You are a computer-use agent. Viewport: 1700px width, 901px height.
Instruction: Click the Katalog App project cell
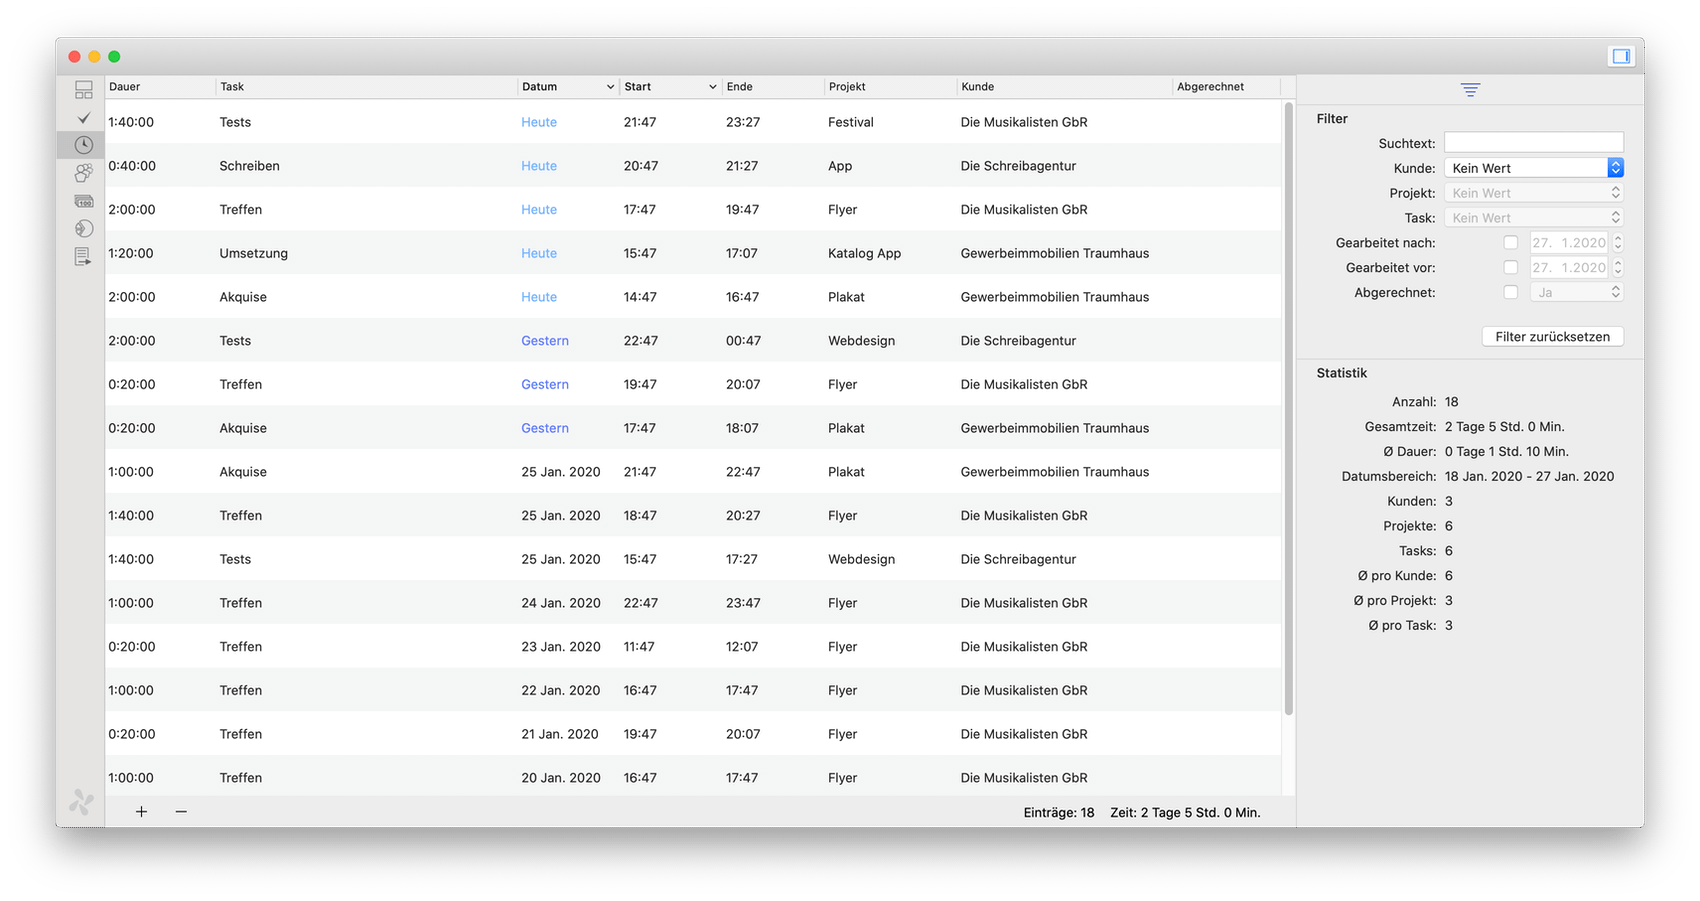(x=864, y=253)
